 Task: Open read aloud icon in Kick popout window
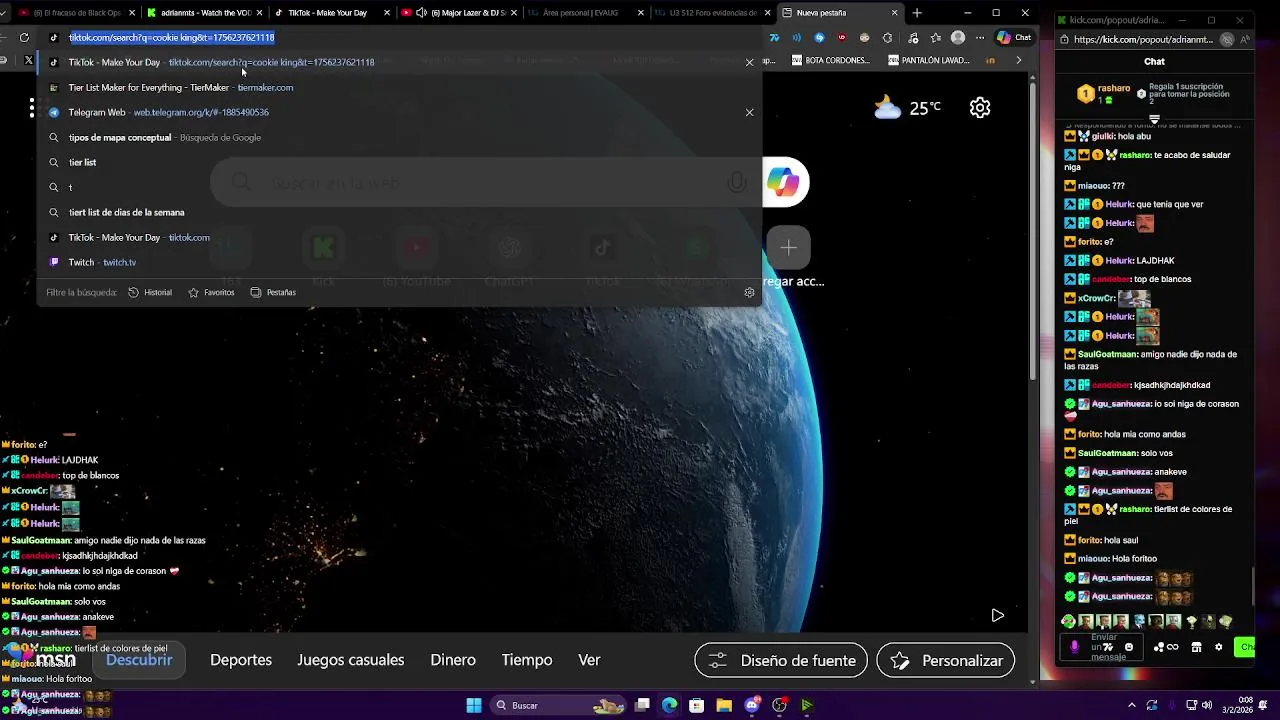click(1245, 40)
